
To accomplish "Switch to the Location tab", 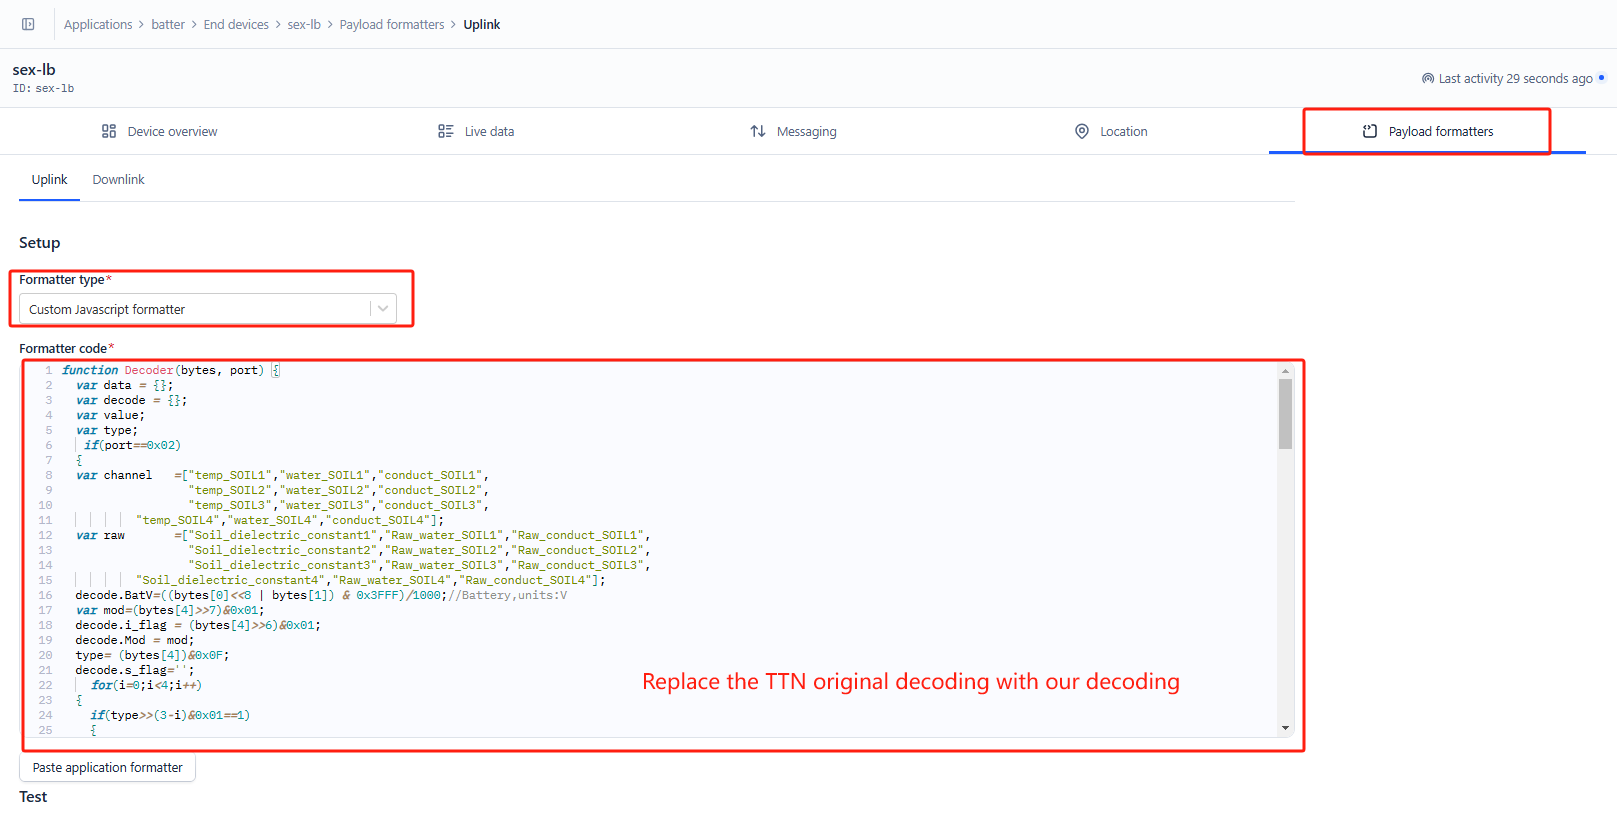I will click(x=1111, y=131).
